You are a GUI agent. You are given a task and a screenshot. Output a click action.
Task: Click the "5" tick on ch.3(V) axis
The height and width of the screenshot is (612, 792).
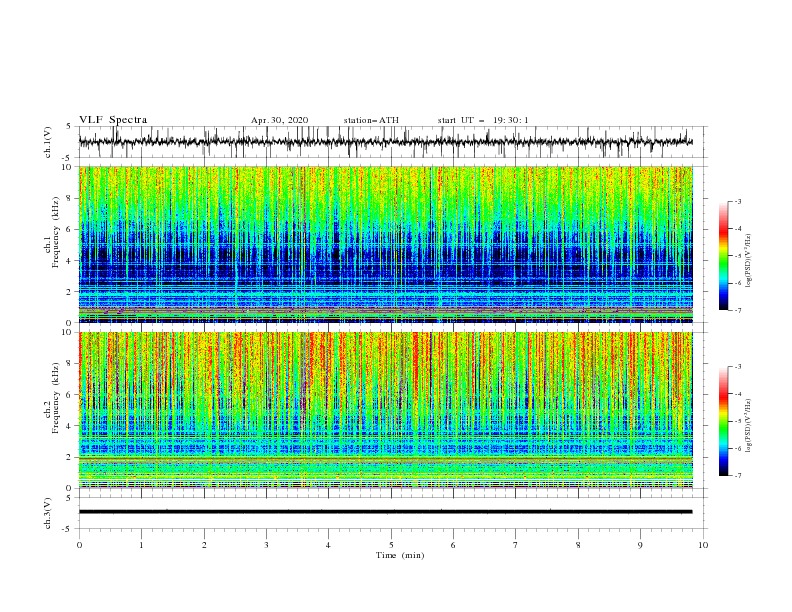(69, 498)
